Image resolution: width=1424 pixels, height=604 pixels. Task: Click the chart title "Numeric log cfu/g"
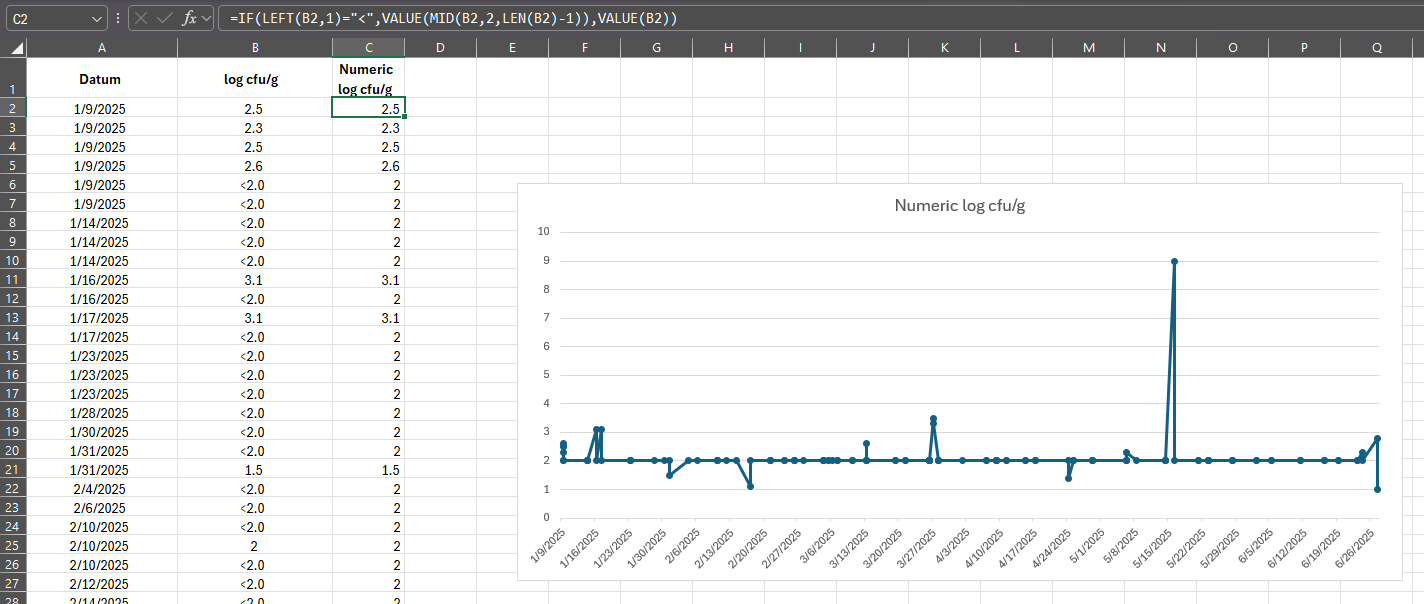click(959, 206)
